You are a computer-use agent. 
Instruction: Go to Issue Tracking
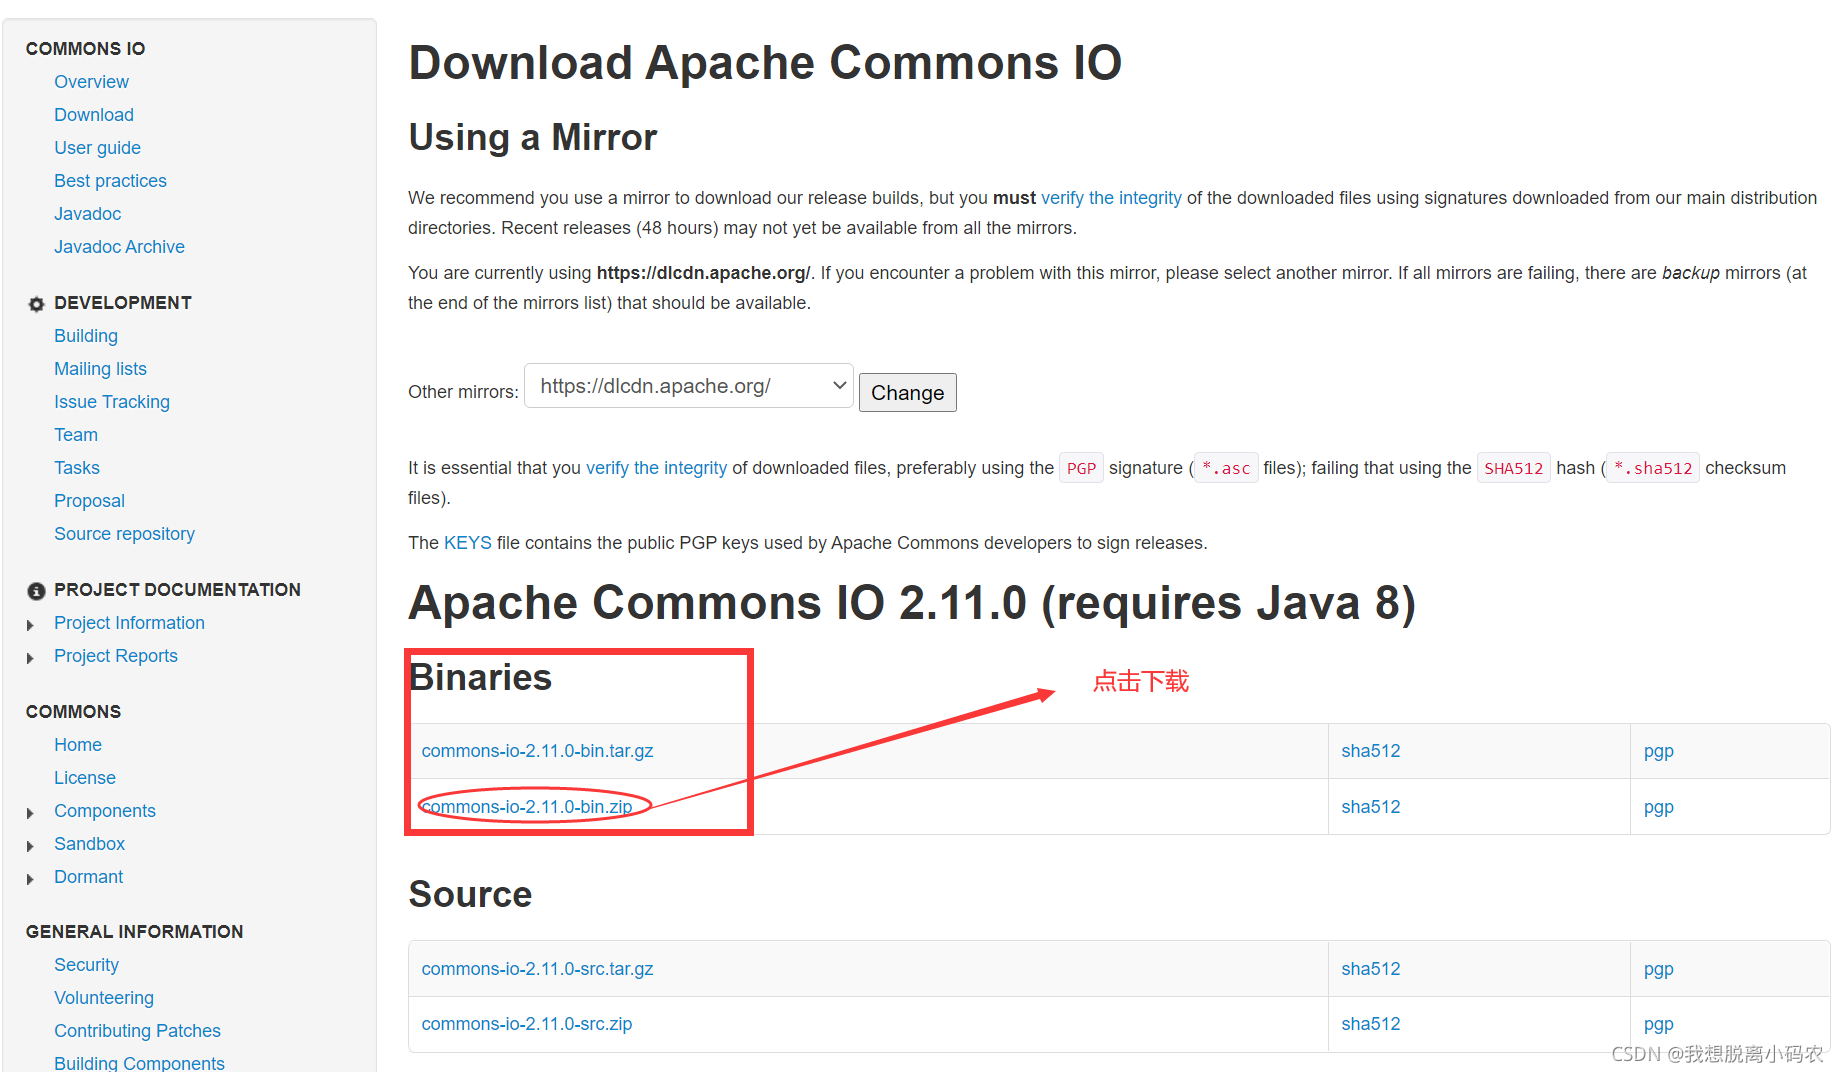click(x=112, y=402)
